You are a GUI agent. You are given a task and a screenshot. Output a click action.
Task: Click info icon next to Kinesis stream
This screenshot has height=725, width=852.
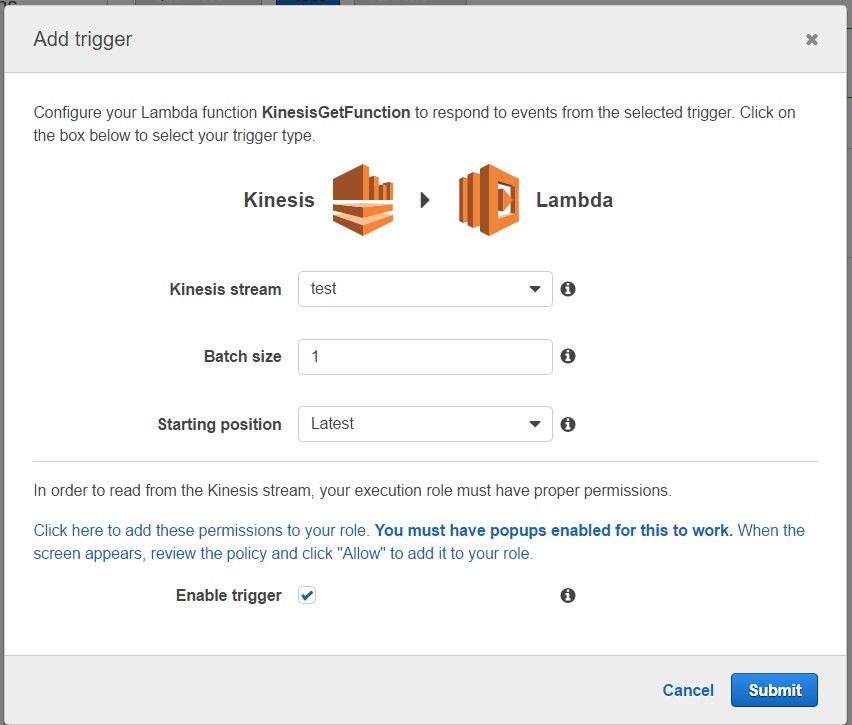tap(568, 289)
